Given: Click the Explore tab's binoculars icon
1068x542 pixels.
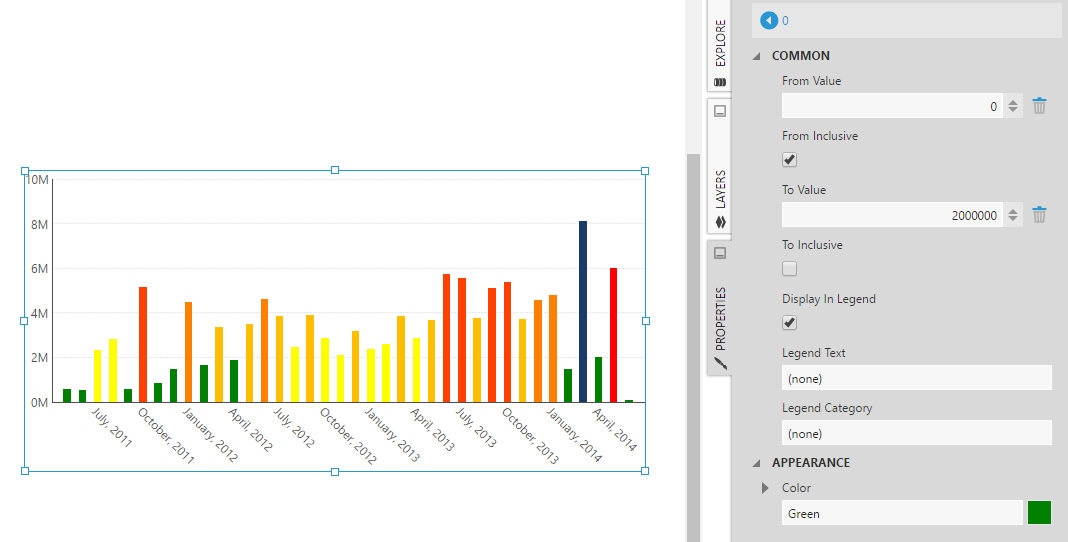Looking at the screenshot, I should [719, 82].
